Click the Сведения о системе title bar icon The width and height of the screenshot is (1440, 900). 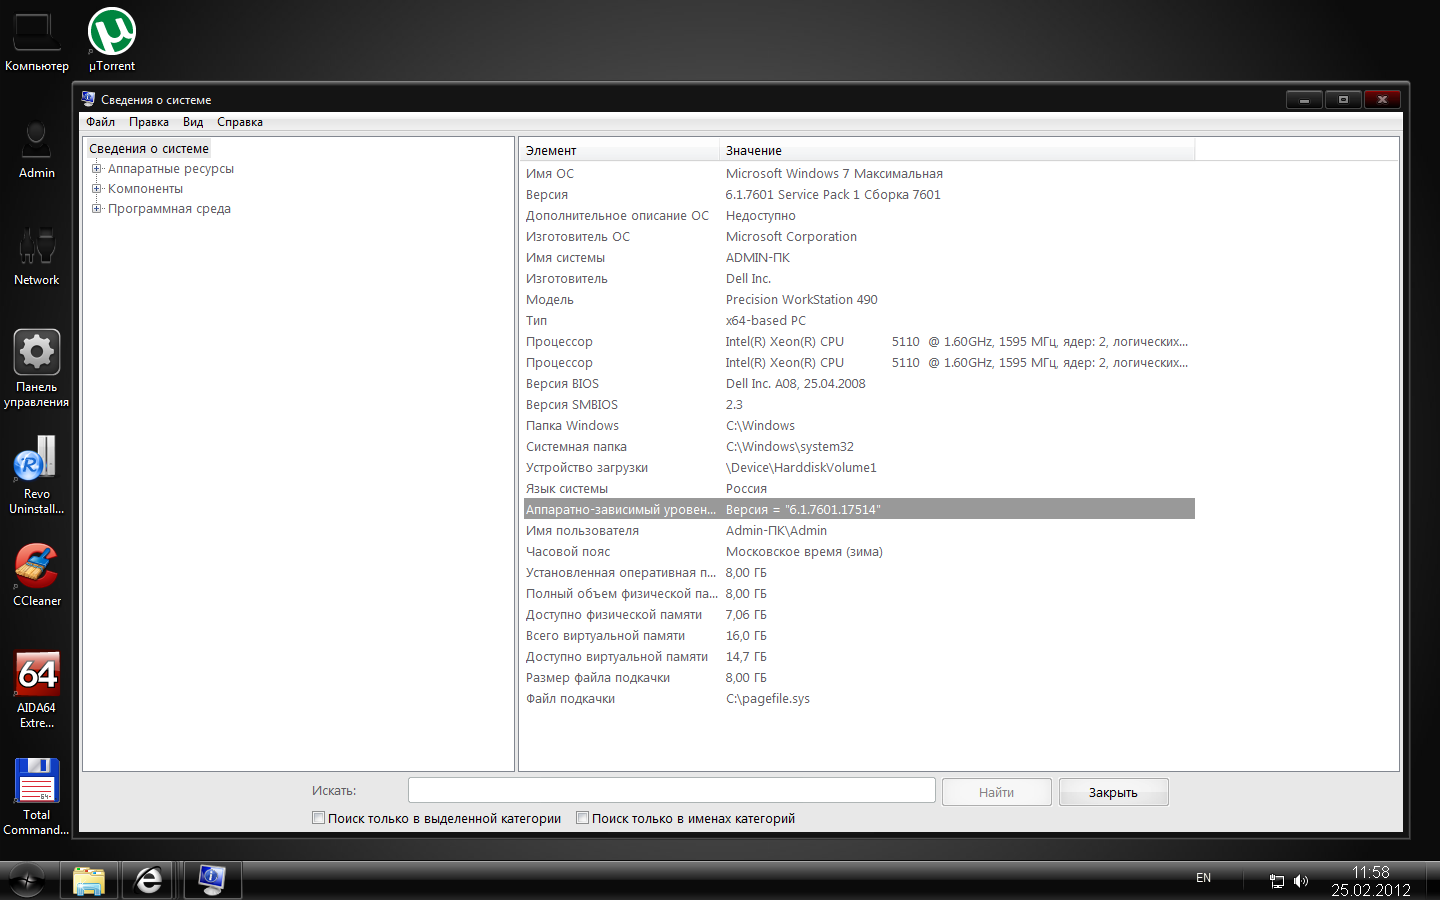pos(88,99)
